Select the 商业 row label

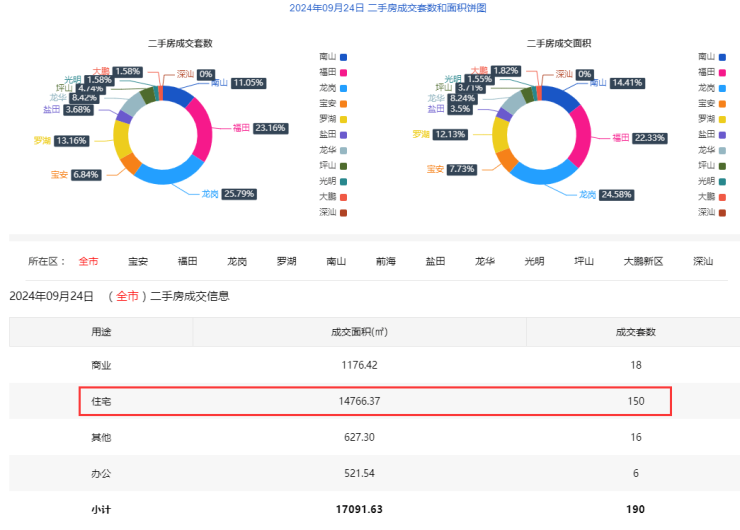point(101,365)
